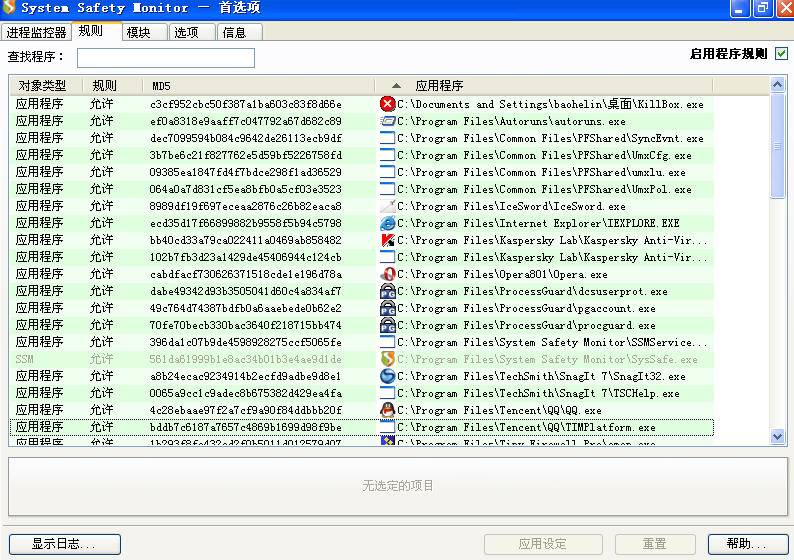Click the IceSword.exe sword icon
The height and width of the screenshot is (560, 794).
coord(387,207)
